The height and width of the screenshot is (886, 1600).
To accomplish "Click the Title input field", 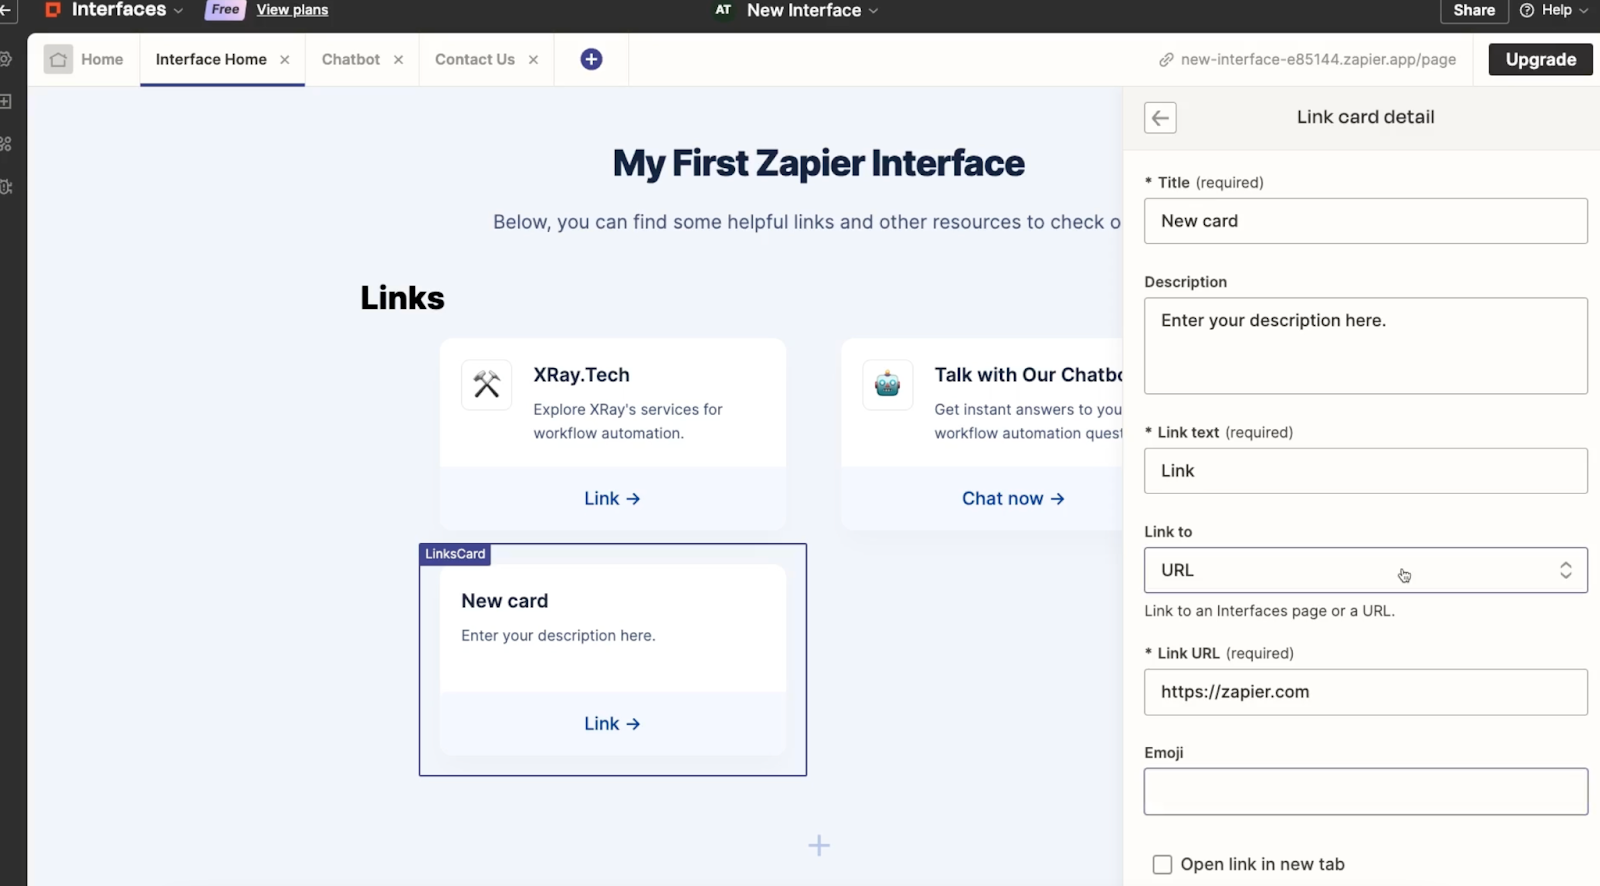I will tap(1365, 221).
